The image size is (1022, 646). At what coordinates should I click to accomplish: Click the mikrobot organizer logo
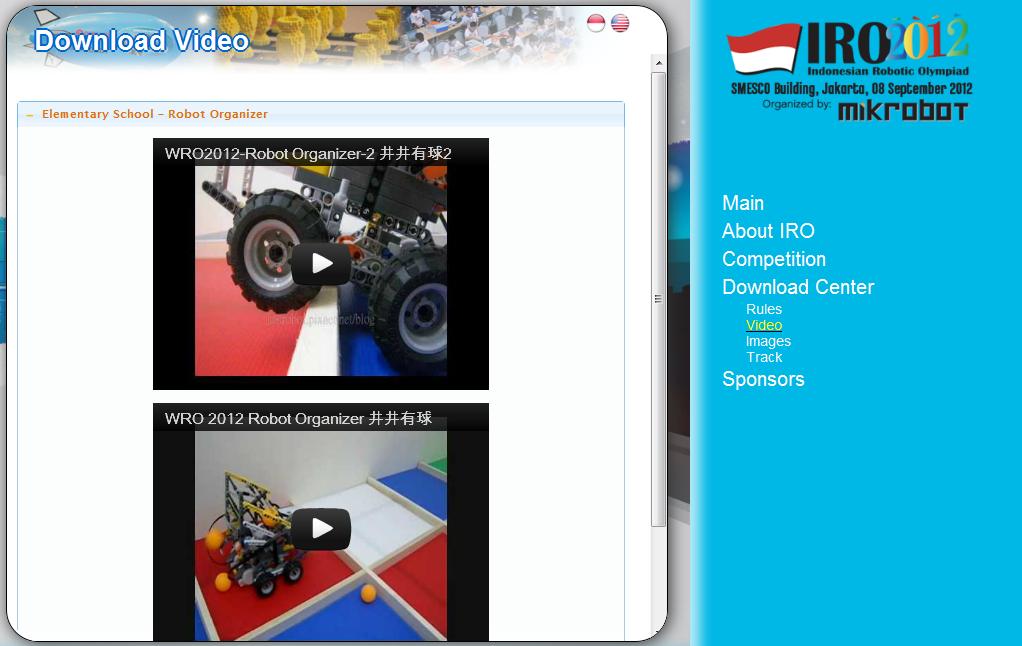tap(902, 111)
